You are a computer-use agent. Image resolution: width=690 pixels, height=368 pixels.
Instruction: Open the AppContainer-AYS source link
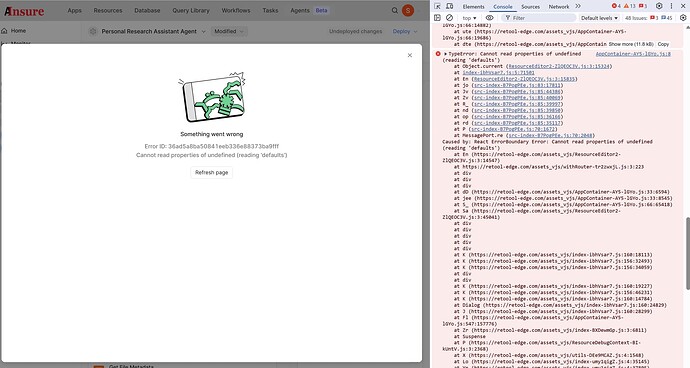coord(633,54)
